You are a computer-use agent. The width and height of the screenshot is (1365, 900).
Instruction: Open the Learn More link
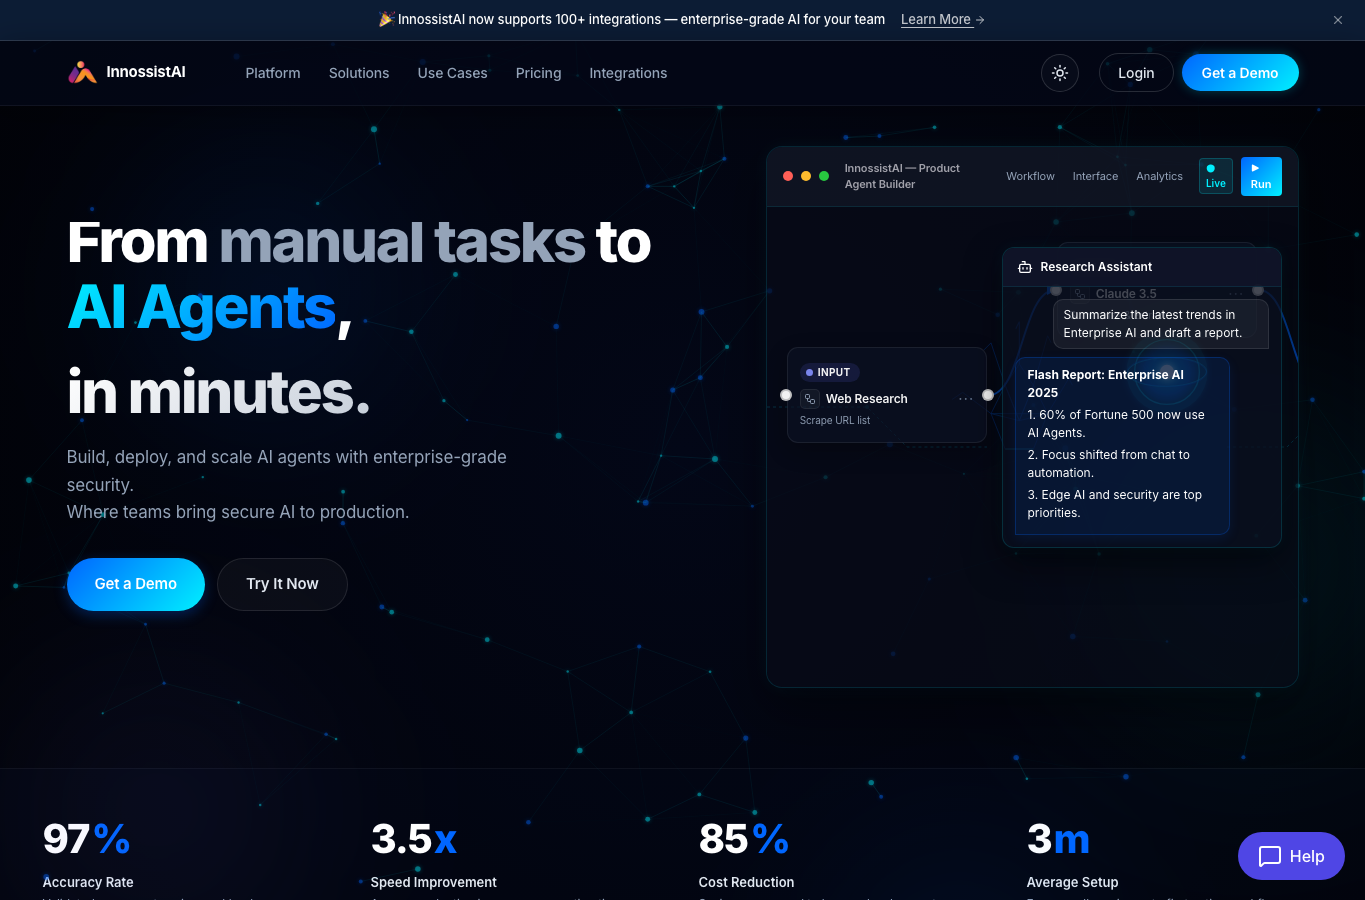(x=943, y=19)
